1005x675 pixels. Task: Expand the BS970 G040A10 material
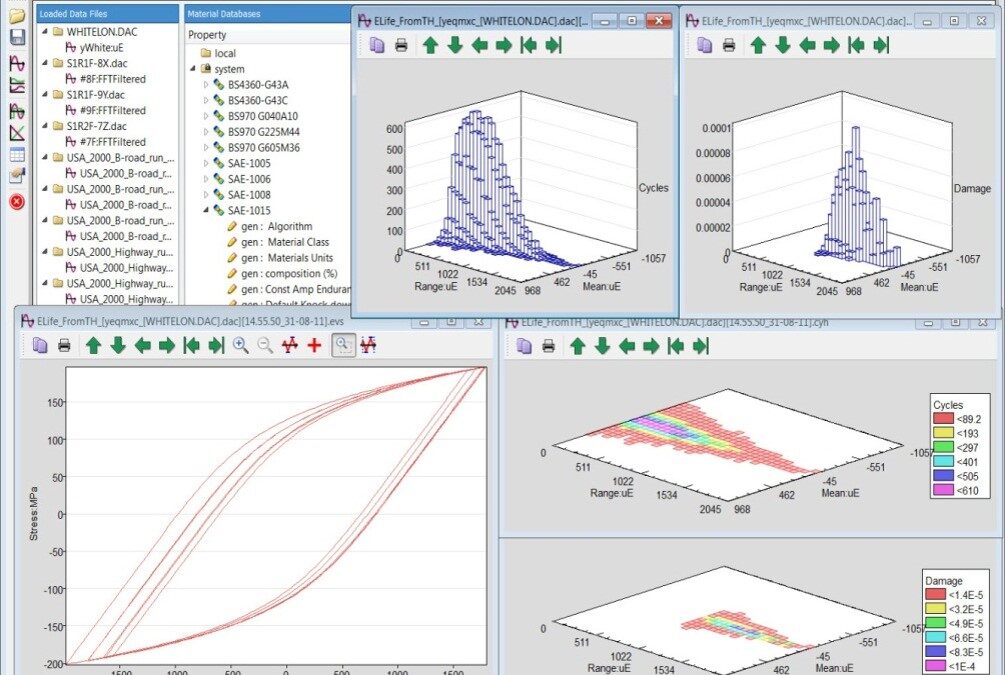[206, 116]
